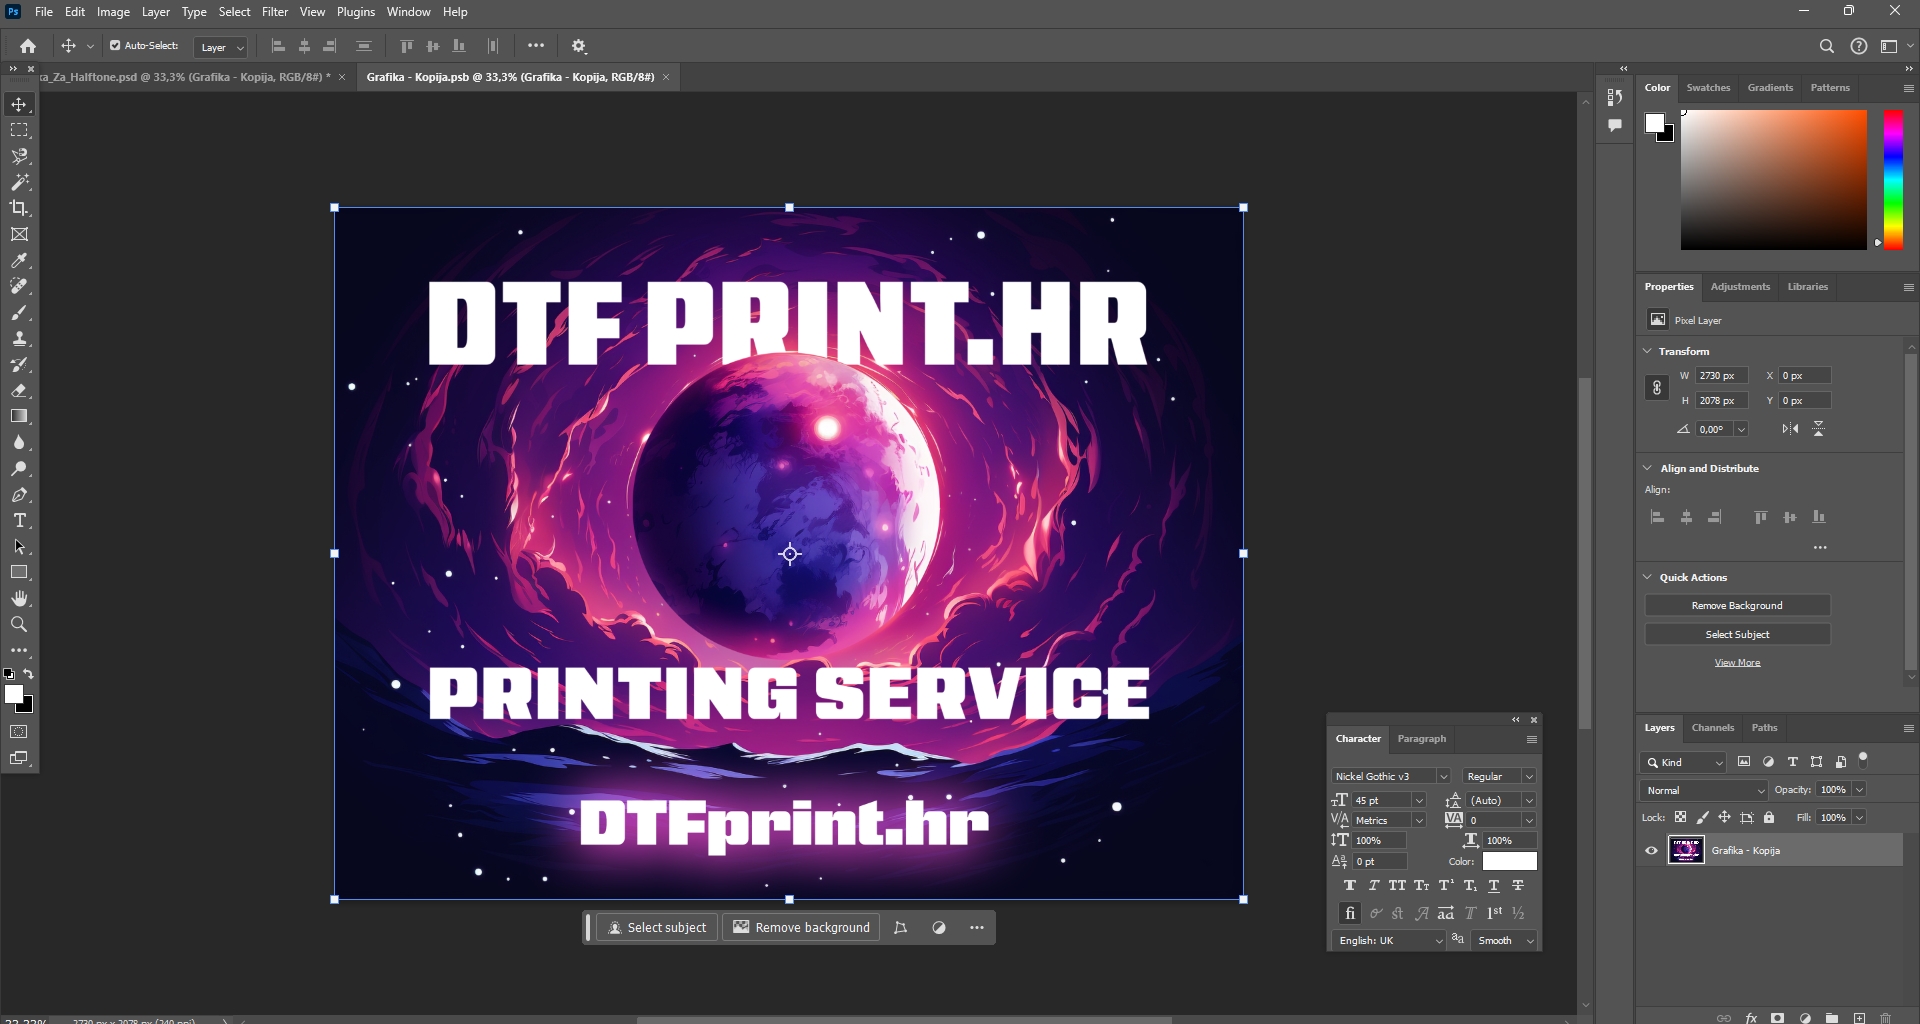Select the Lasso tool
Image resolution: width=1920 pixels, height=1024 pixels.
coord(19,156)
